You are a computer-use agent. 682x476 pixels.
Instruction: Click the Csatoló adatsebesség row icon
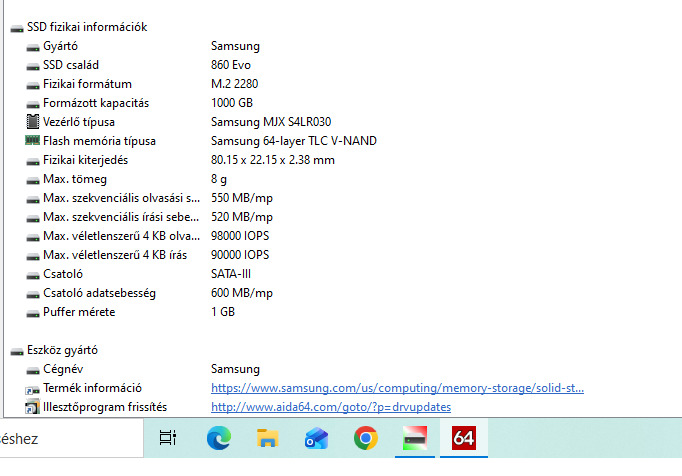tap(33, 295)
